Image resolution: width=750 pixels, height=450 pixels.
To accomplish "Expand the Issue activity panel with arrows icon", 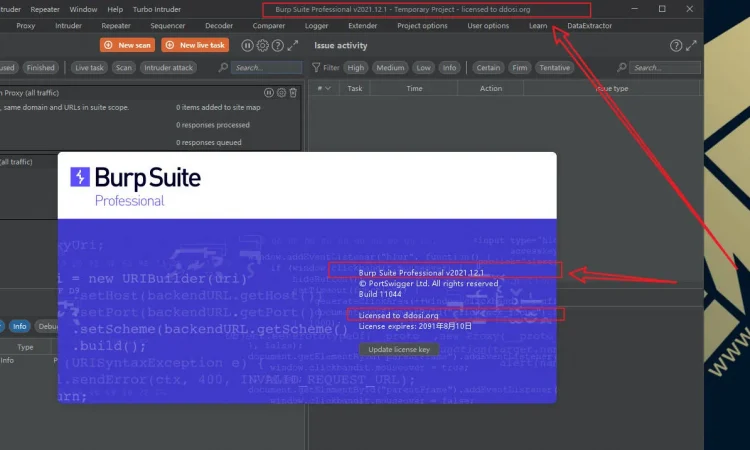I will pyautogui.click(x=691, y=45).
